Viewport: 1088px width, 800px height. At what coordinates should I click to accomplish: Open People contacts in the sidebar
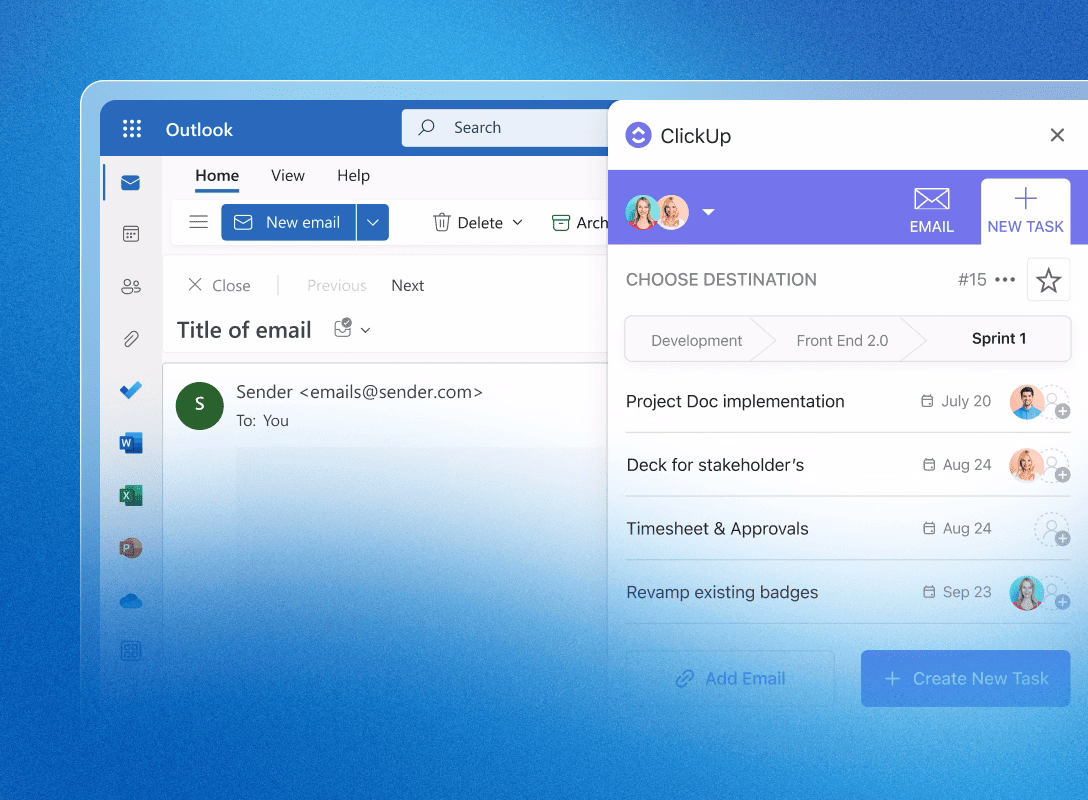tap(131, 287)
